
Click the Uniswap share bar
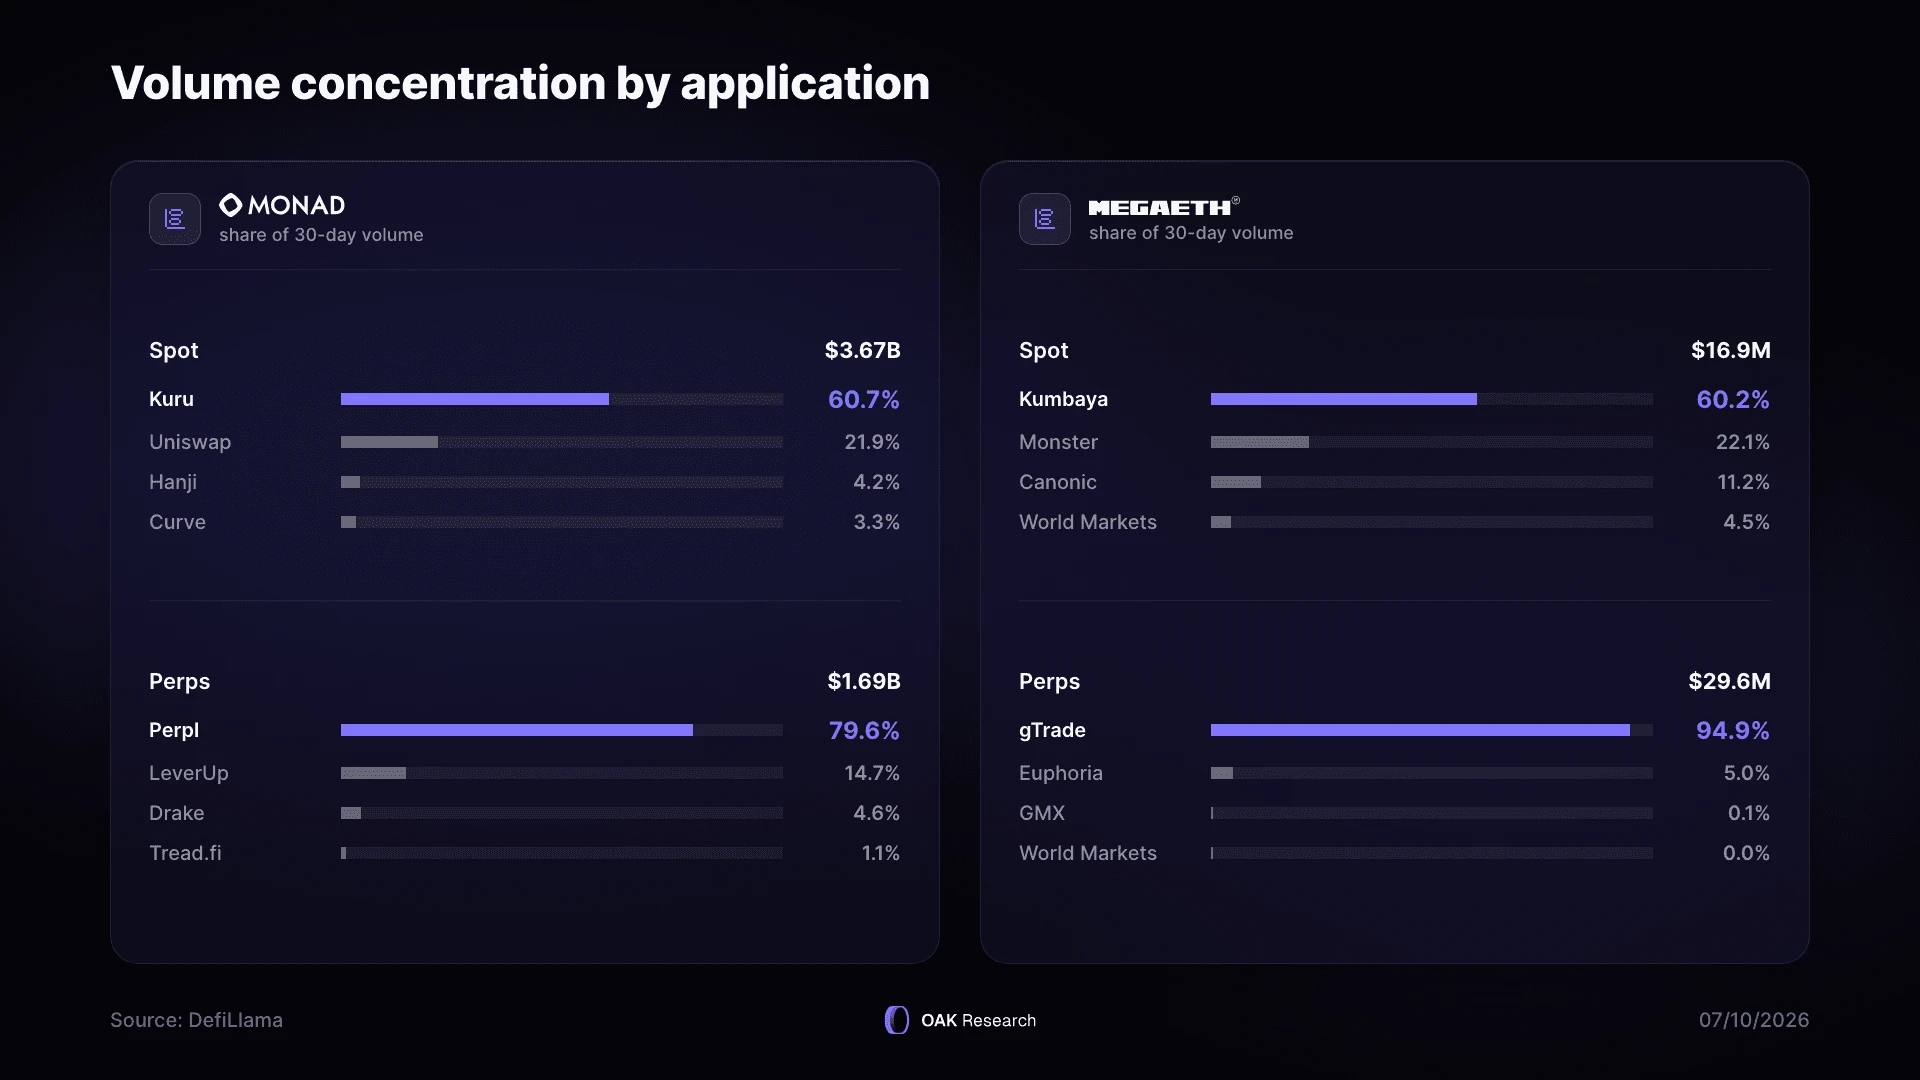click(x=562, y=442)
